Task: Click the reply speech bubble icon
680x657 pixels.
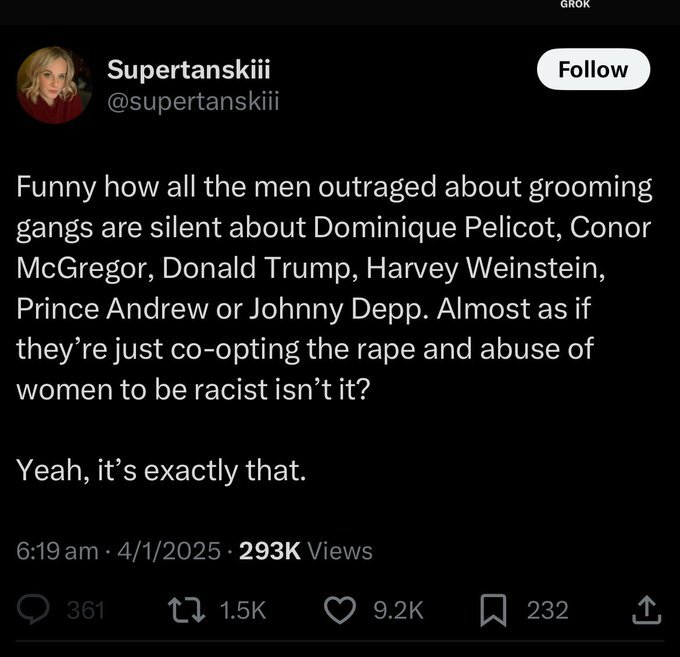Action: click(x=33, y=609)
